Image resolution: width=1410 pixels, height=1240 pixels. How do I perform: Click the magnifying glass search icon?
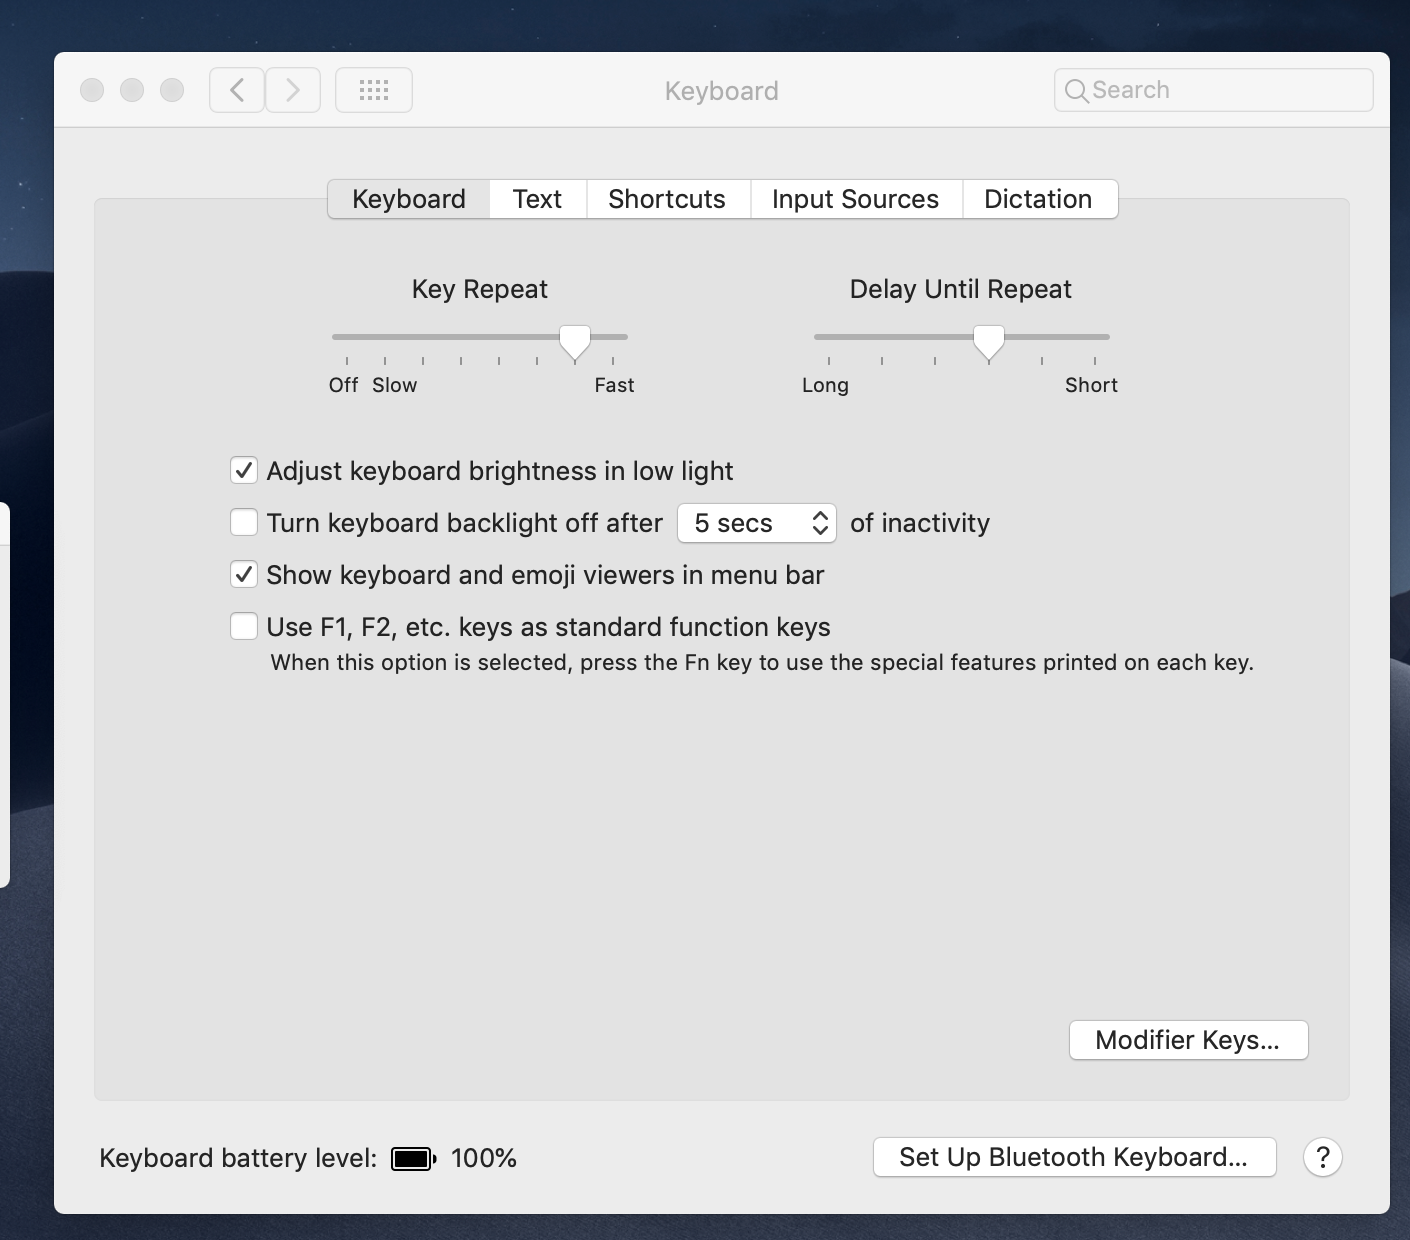(1076, 91)
